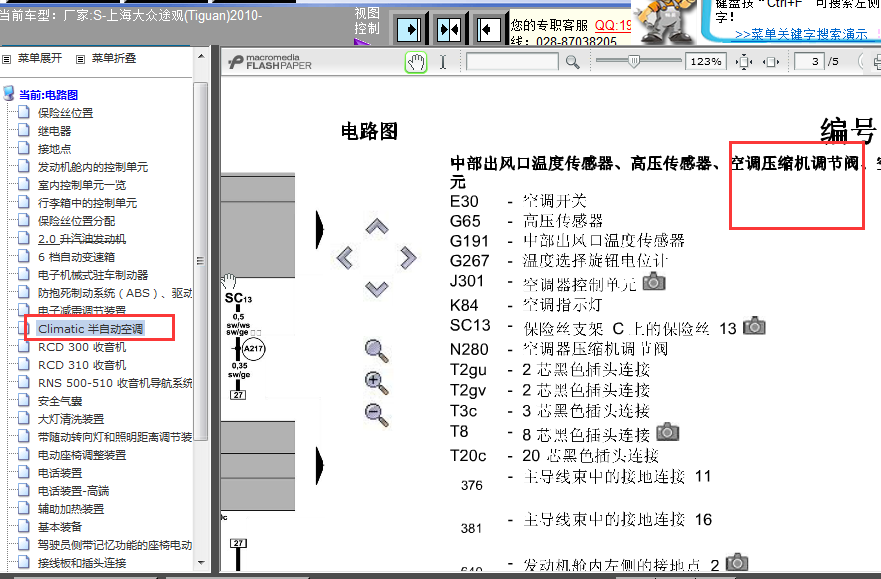
Task: Click the view control right-arrow panel button
Action: coord(408,29)
